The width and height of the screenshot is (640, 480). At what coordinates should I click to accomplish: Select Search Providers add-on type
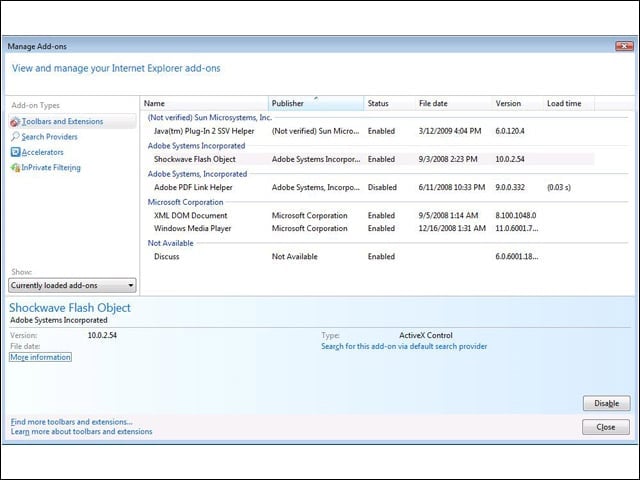(49, 137)
